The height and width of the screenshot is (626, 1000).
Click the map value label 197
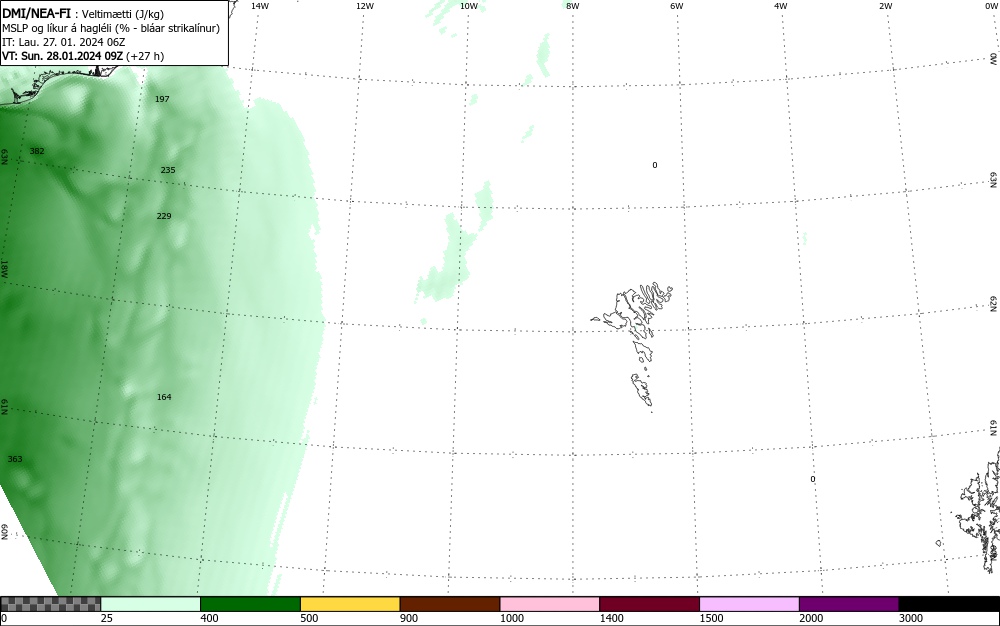tap(162, 99)
